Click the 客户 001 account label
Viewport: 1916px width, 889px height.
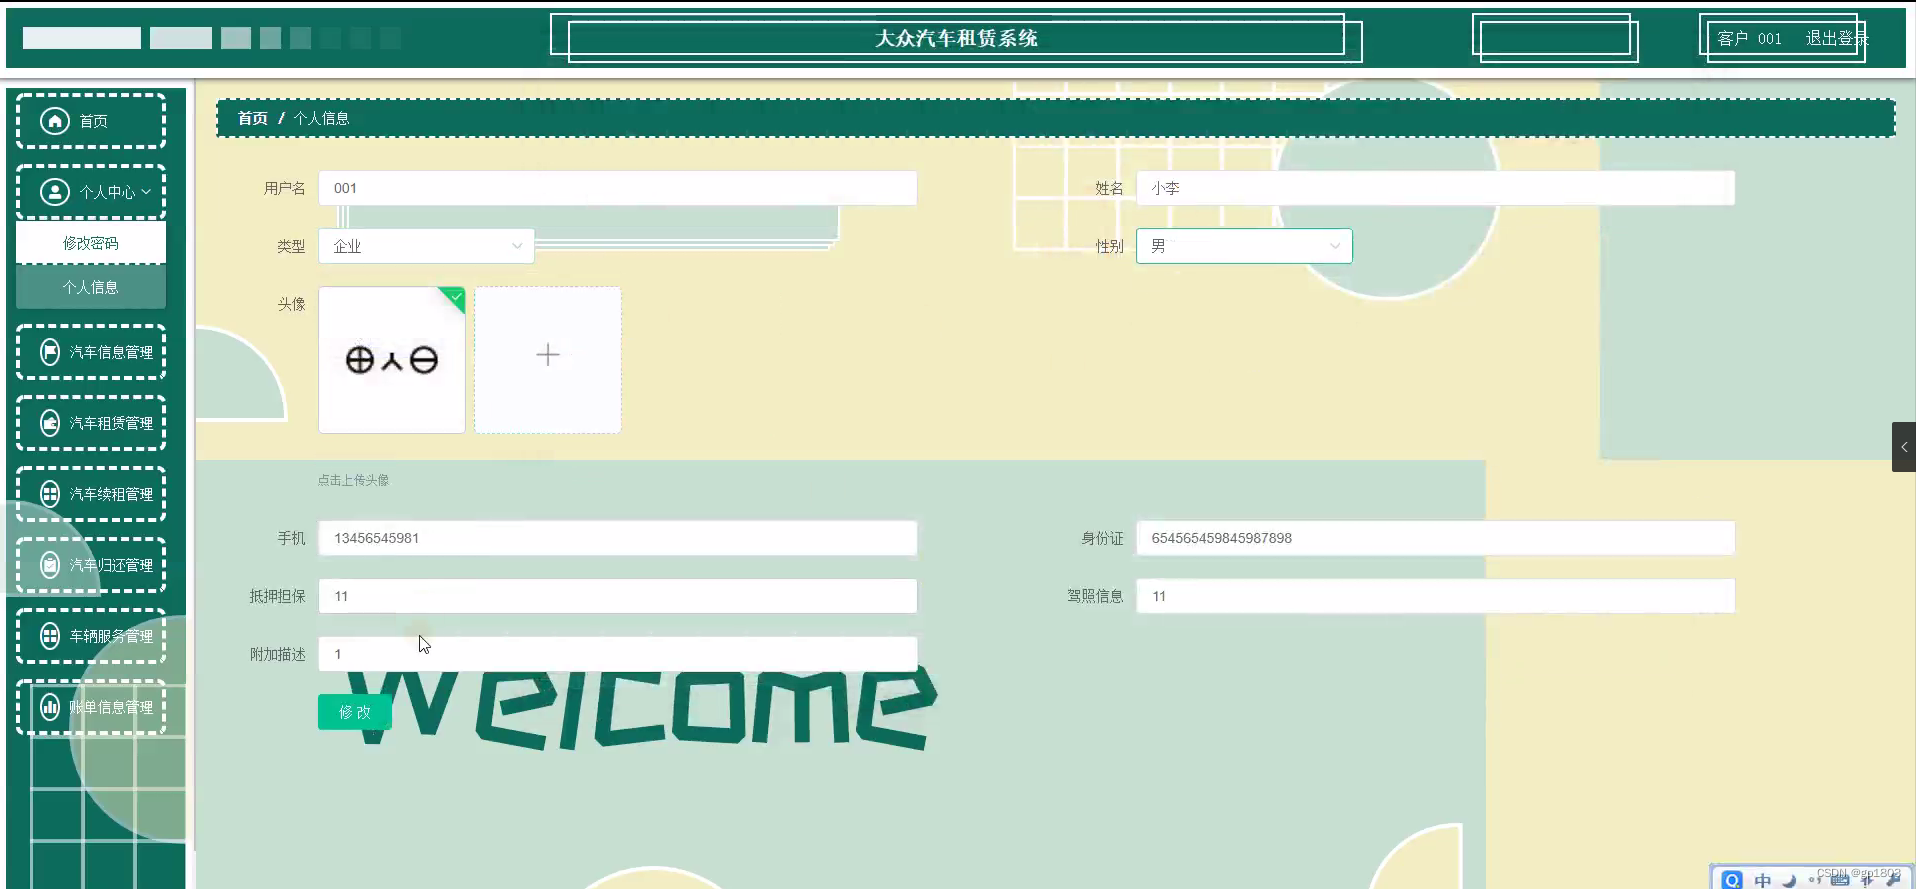point(1749,38)
